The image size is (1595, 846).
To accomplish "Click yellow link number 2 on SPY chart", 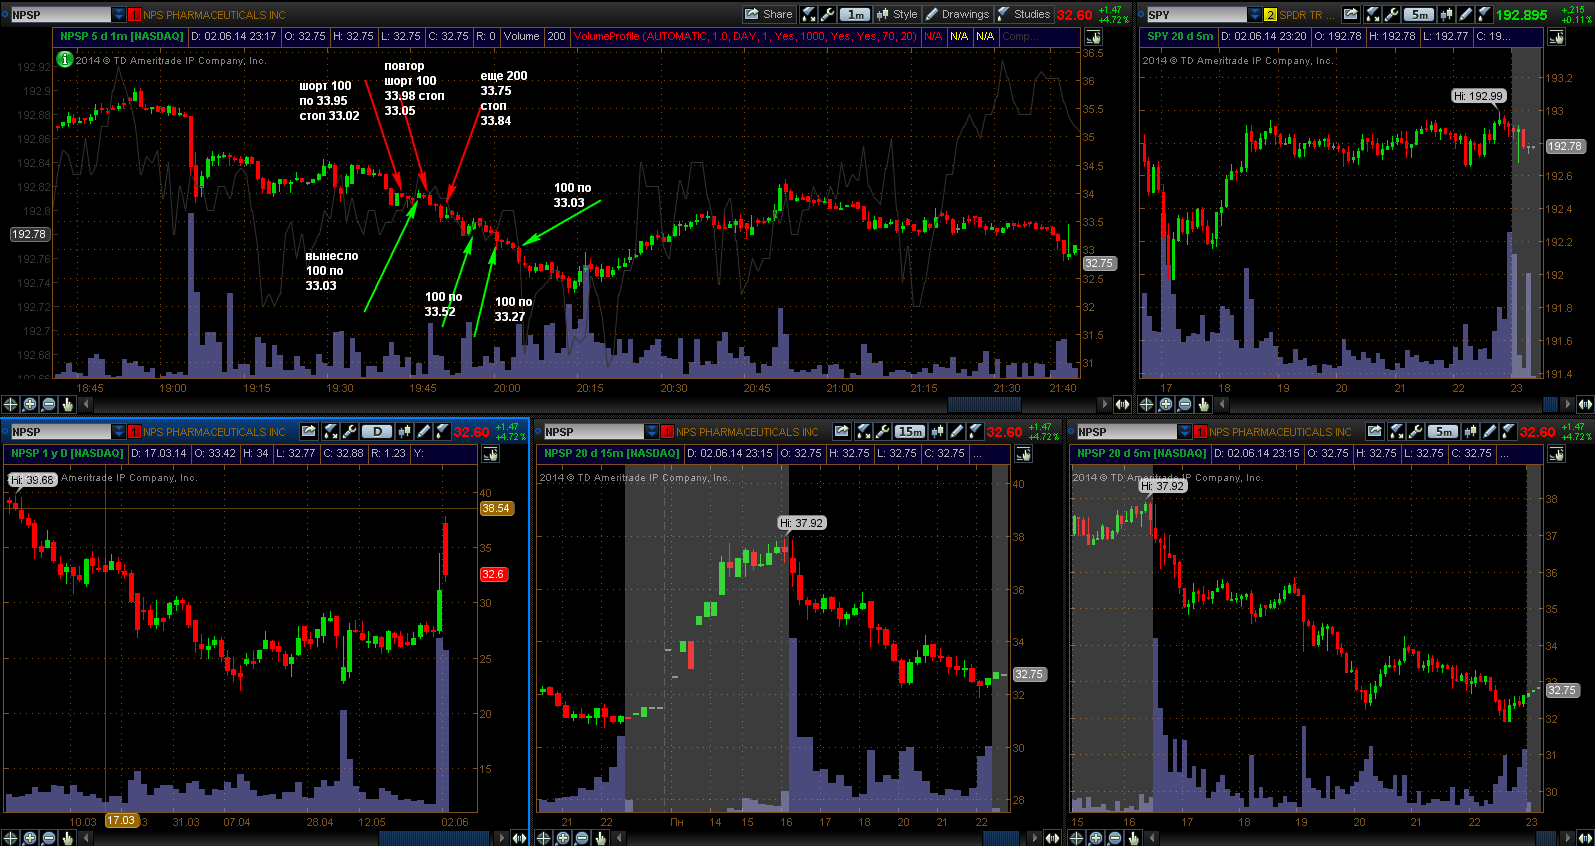I will coord(1270,15).
